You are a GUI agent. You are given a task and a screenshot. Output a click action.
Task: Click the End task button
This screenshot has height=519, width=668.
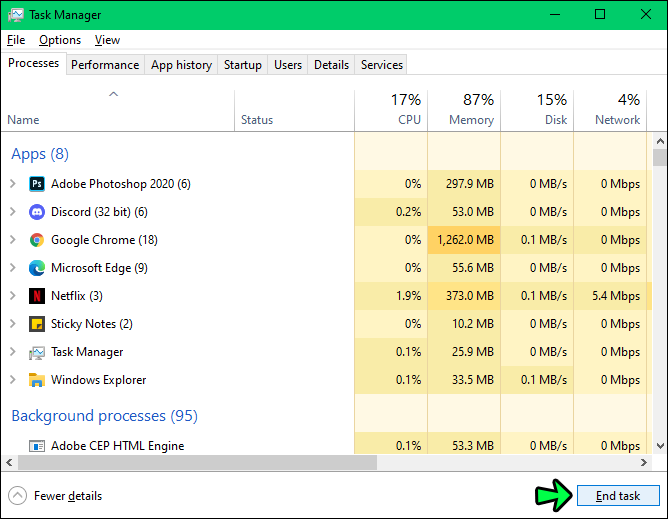pyautogui.click(x=618, y=496)
